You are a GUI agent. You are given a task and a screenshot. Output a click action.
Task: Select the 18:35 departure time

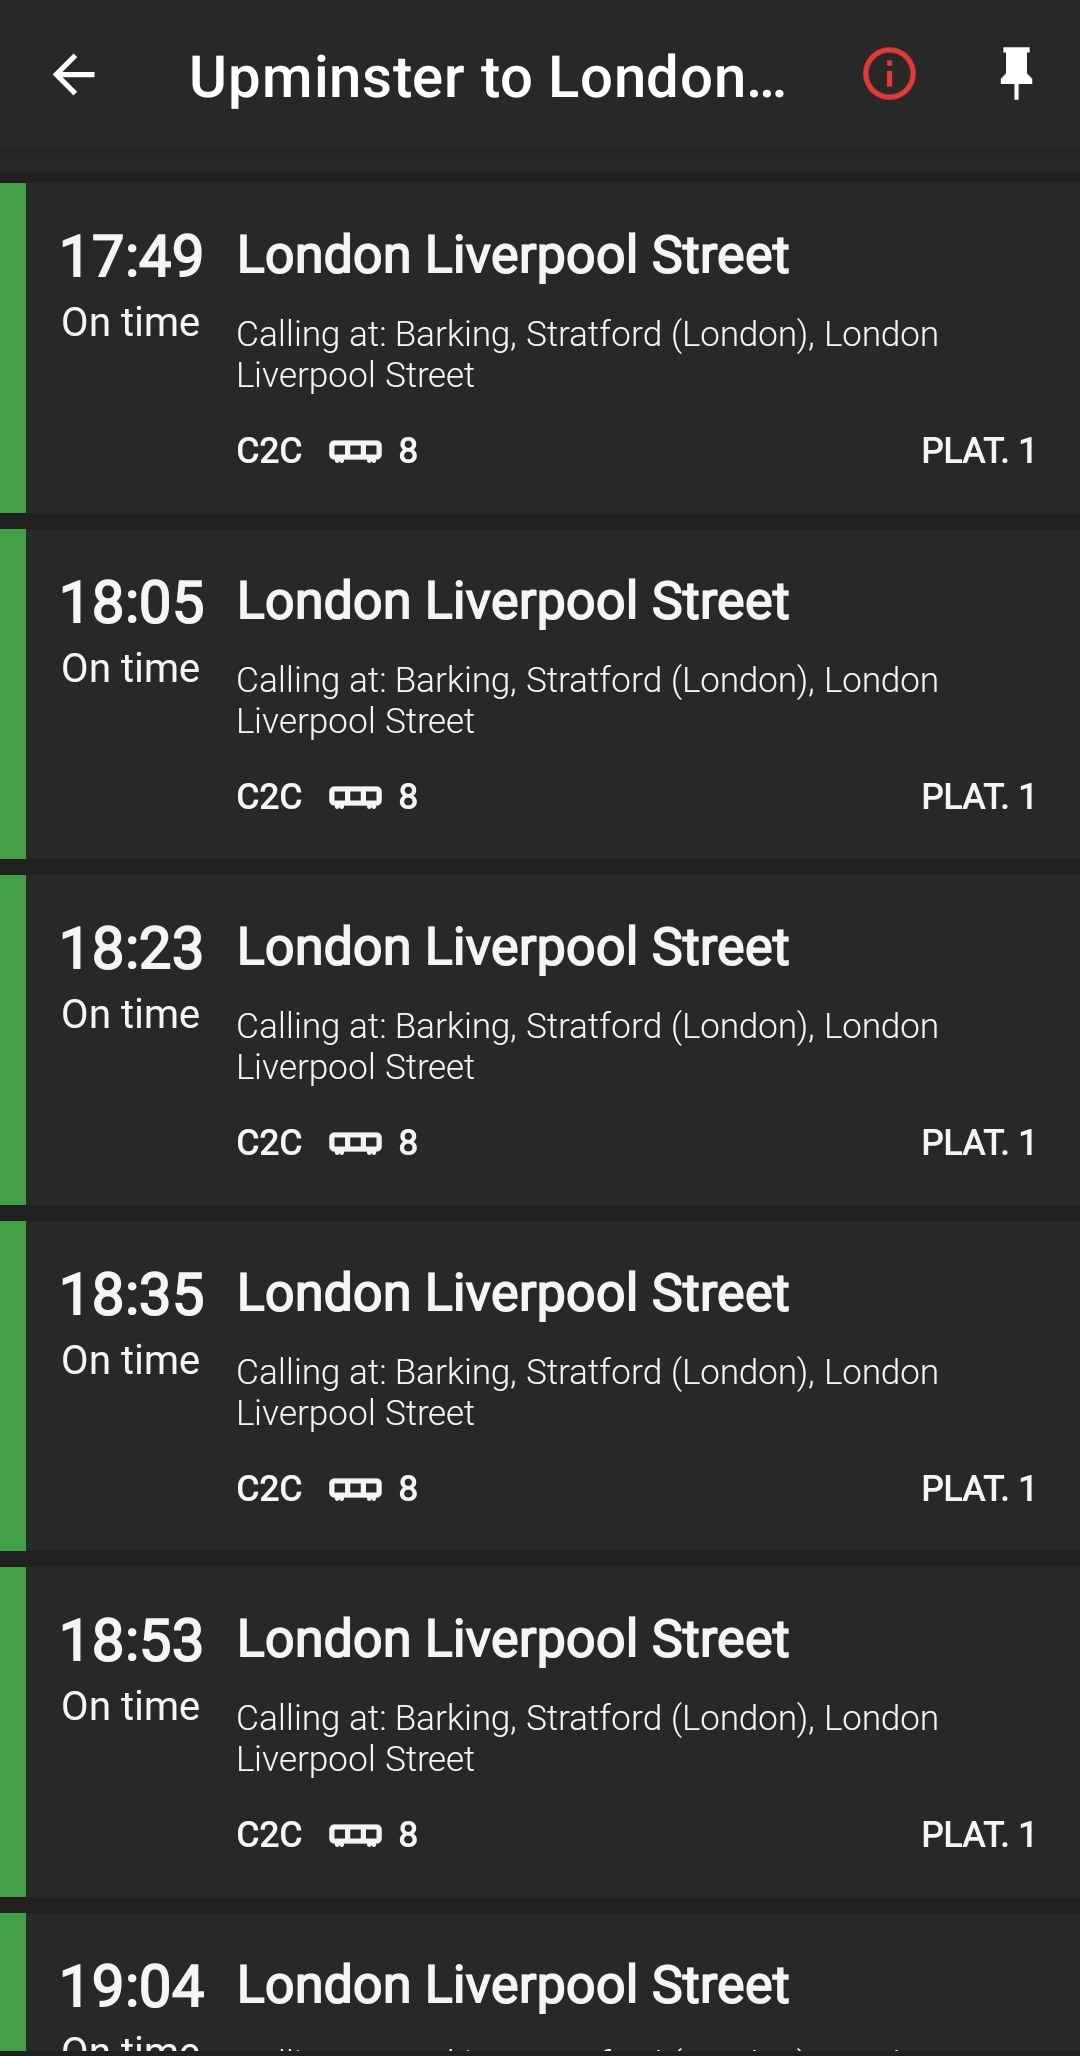tap(132, 1295)
